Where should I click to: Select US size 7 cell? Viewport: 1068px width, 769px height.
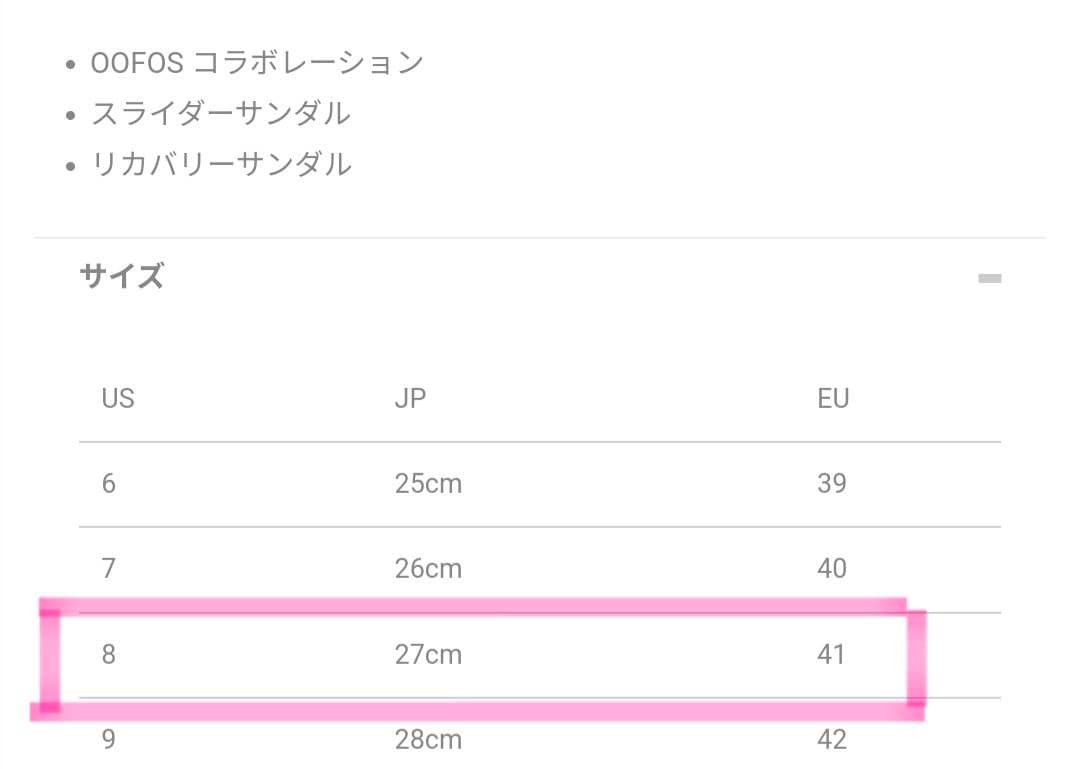[x=108, y=569]
